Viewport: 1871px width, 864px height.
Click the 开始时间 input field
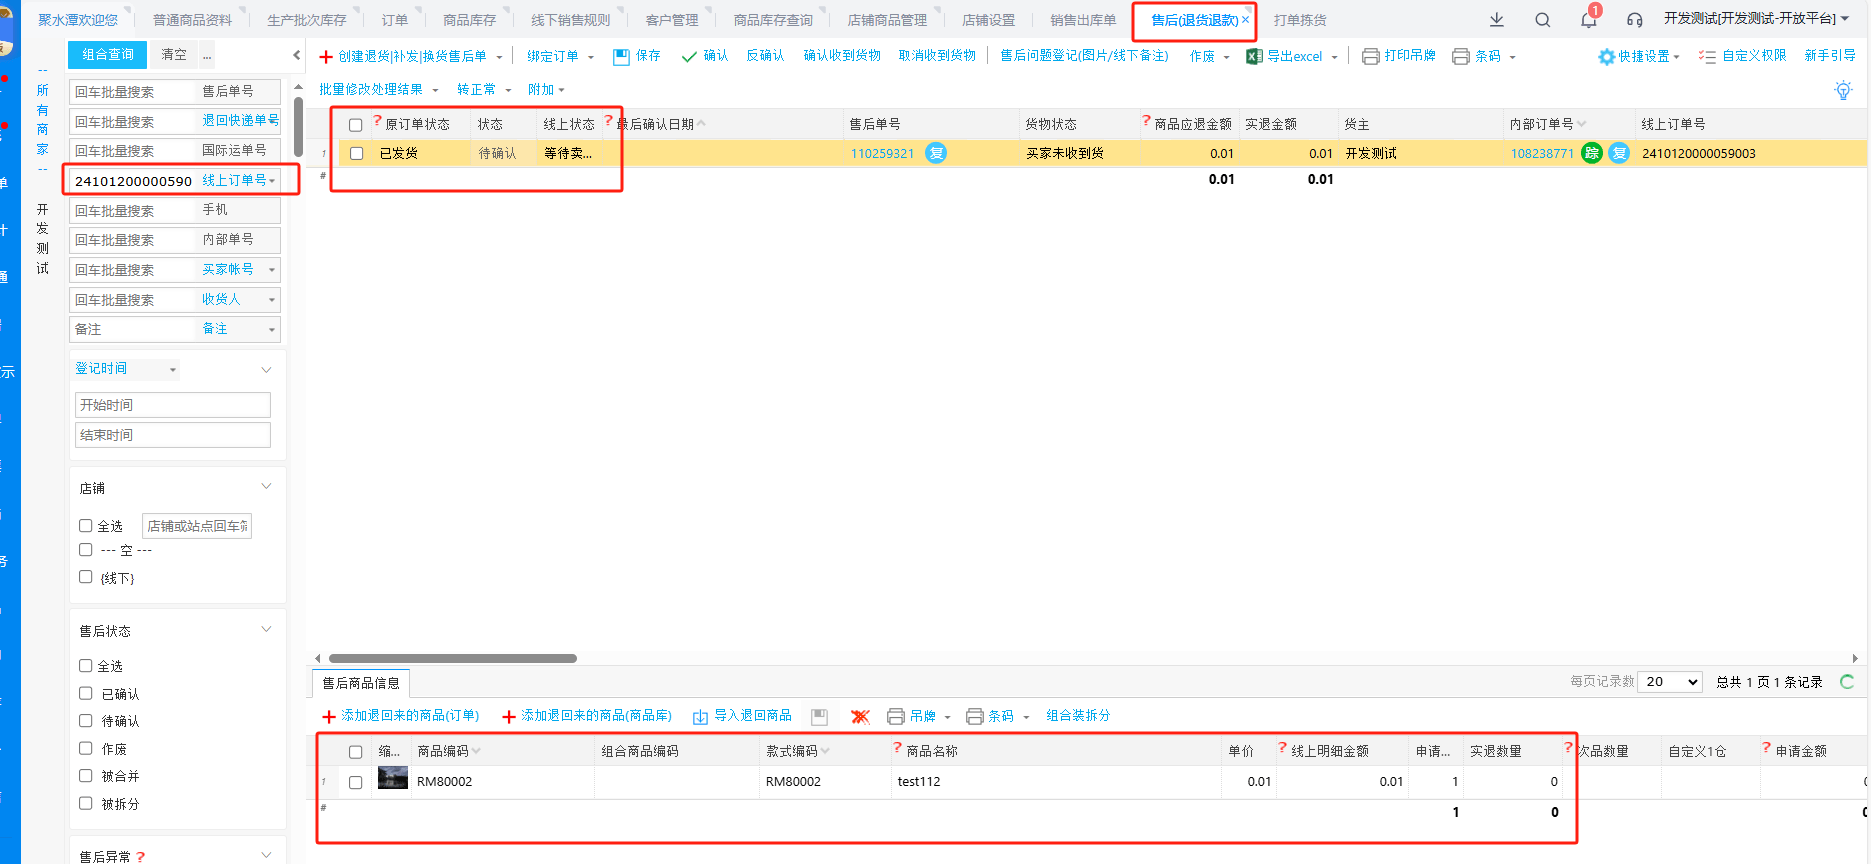pos(173,405)
